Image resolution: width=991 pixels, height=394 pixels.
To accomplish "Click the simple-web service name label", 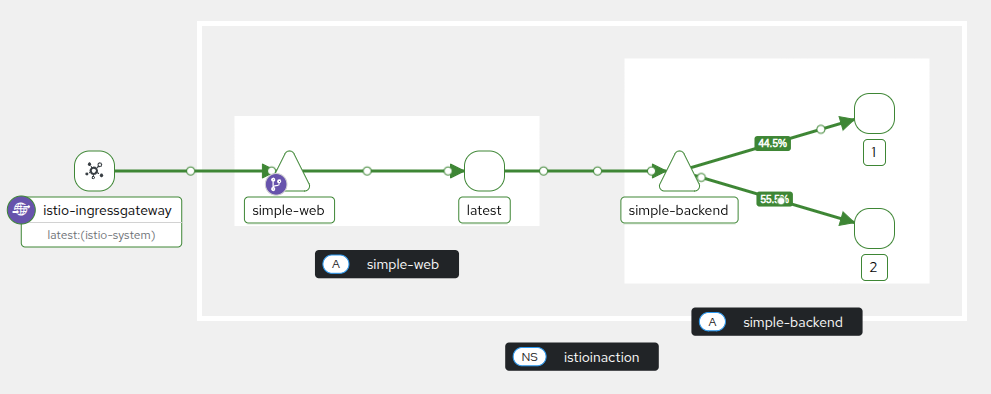I will click(289, 210).
